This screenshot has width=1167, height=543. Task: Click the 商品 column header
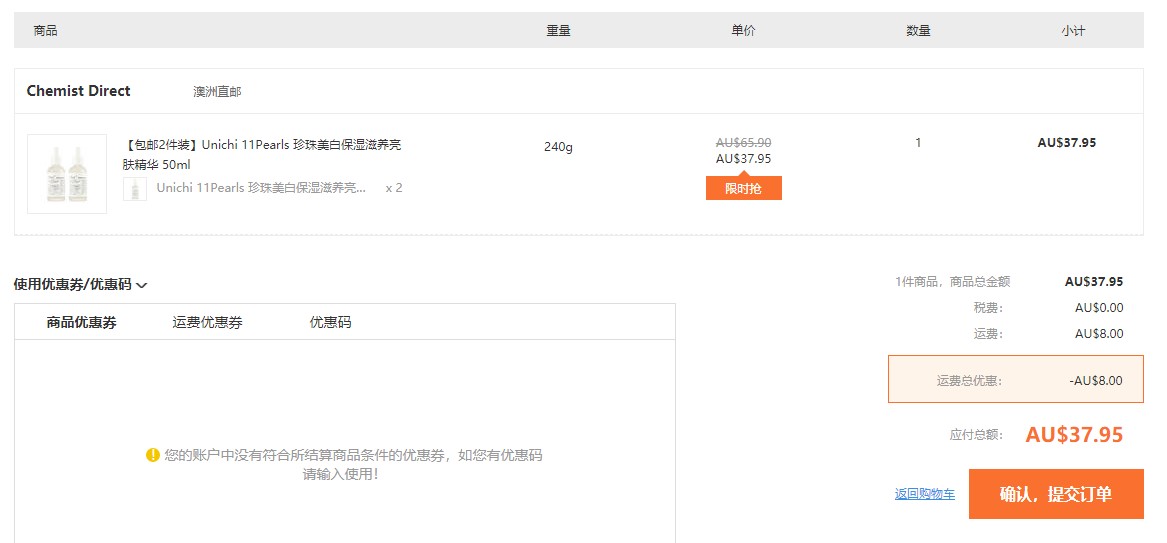[x=45, y=30]
